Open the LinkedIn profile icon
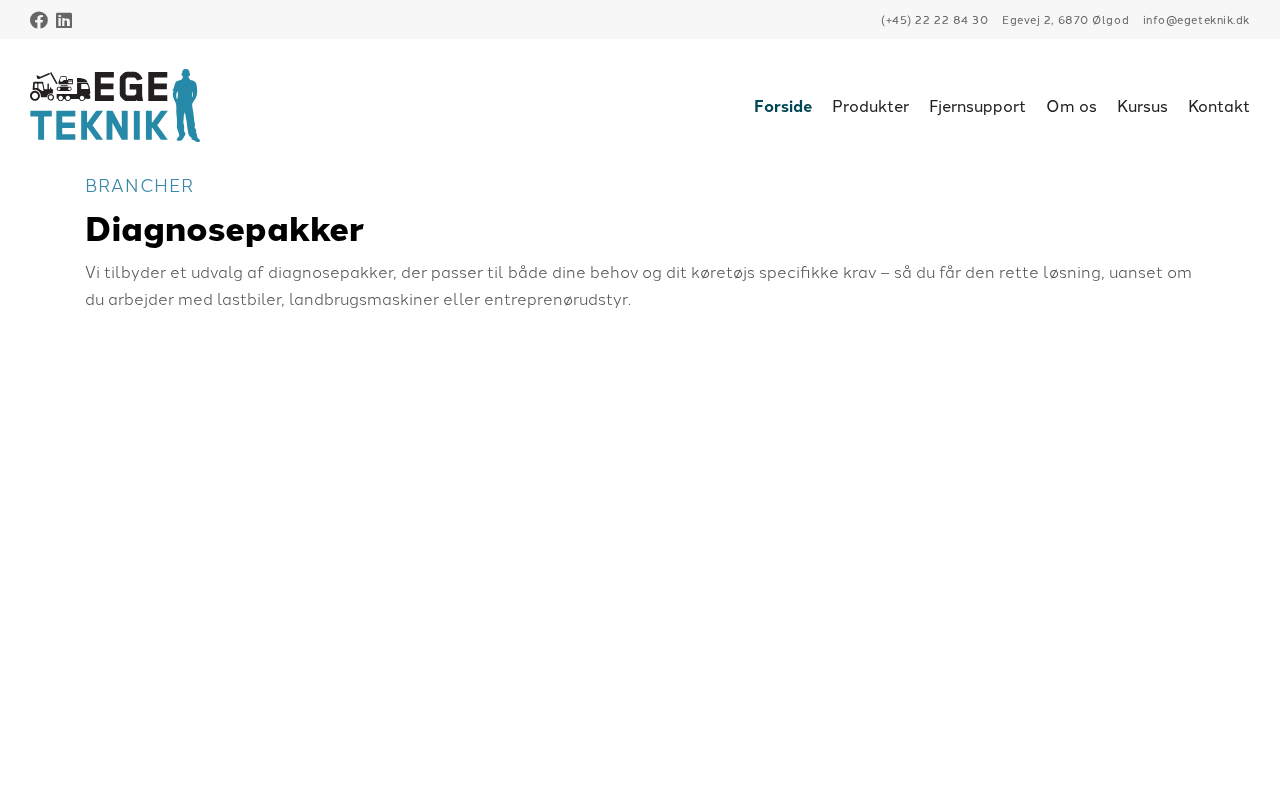Viewport: 1280px width, 800px height. [x=64, y=20]
